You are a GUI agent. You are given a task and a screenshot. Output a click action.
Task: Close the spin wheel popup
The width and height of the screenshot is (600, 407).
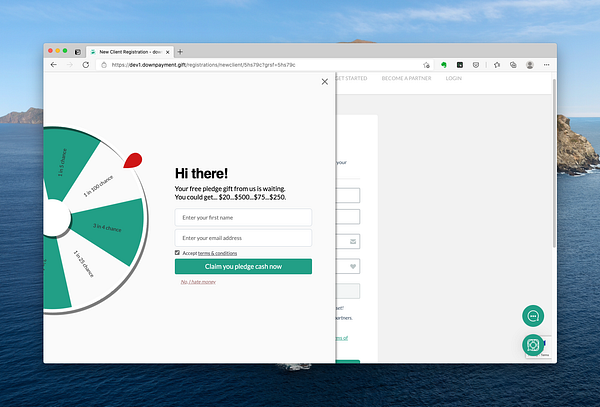(324, 81)
